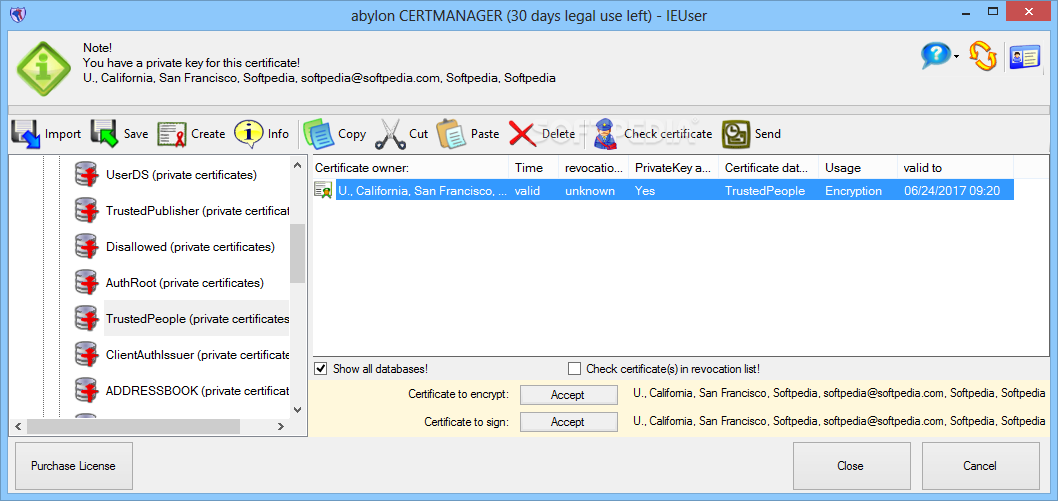Sort by valid to column header
The width and height of the screenshot is (1058, 501).
[x=955, y=168]
